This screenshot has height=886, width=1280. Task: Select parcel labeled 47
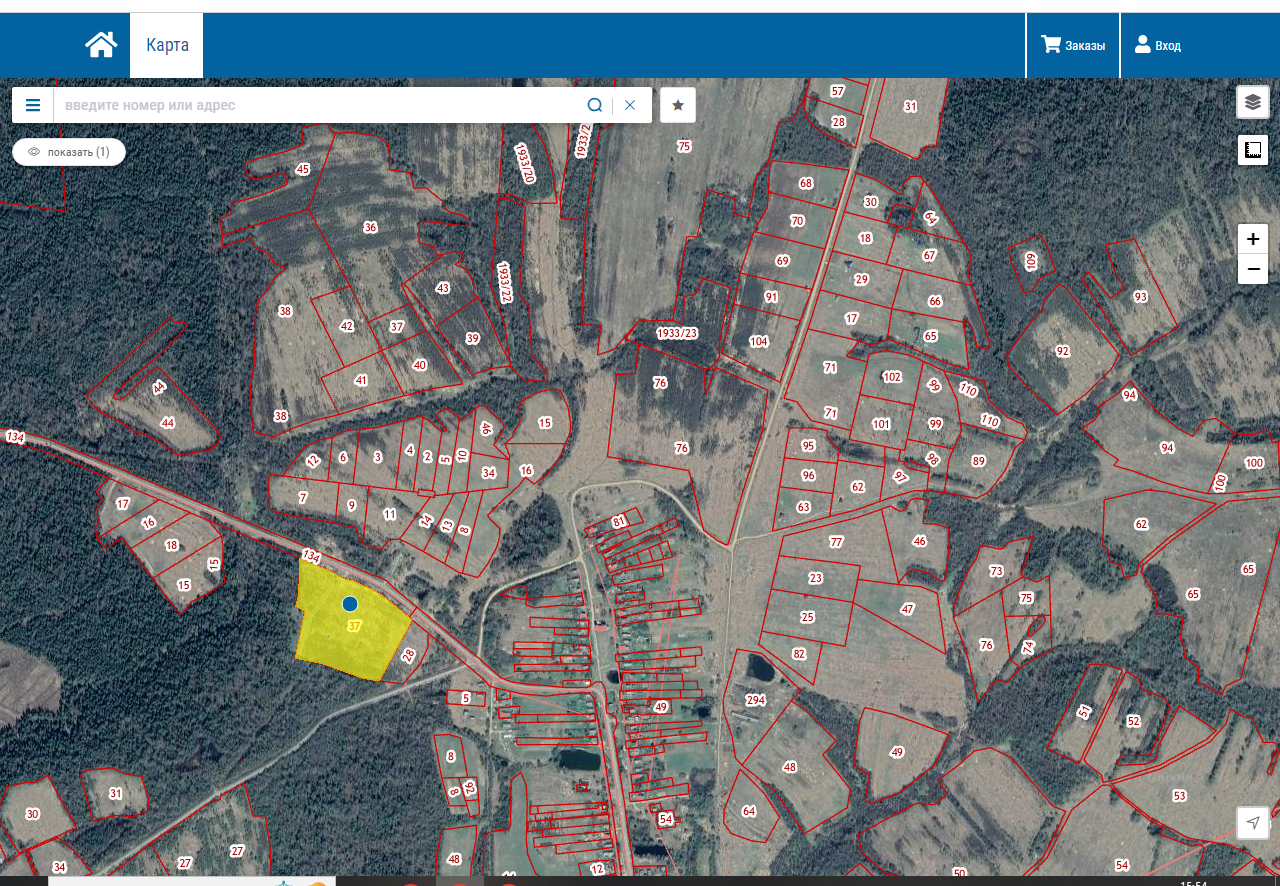[908, 608]
